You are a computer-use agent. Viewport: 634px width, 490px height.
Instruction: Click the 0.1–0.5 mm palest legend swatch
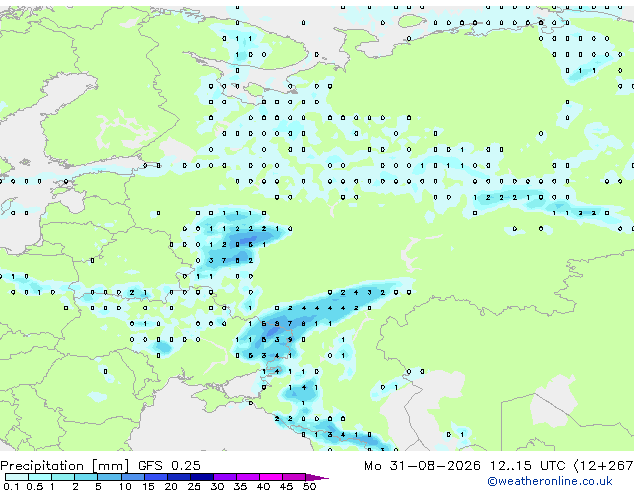pyautogui.click(x=17, y=477)
